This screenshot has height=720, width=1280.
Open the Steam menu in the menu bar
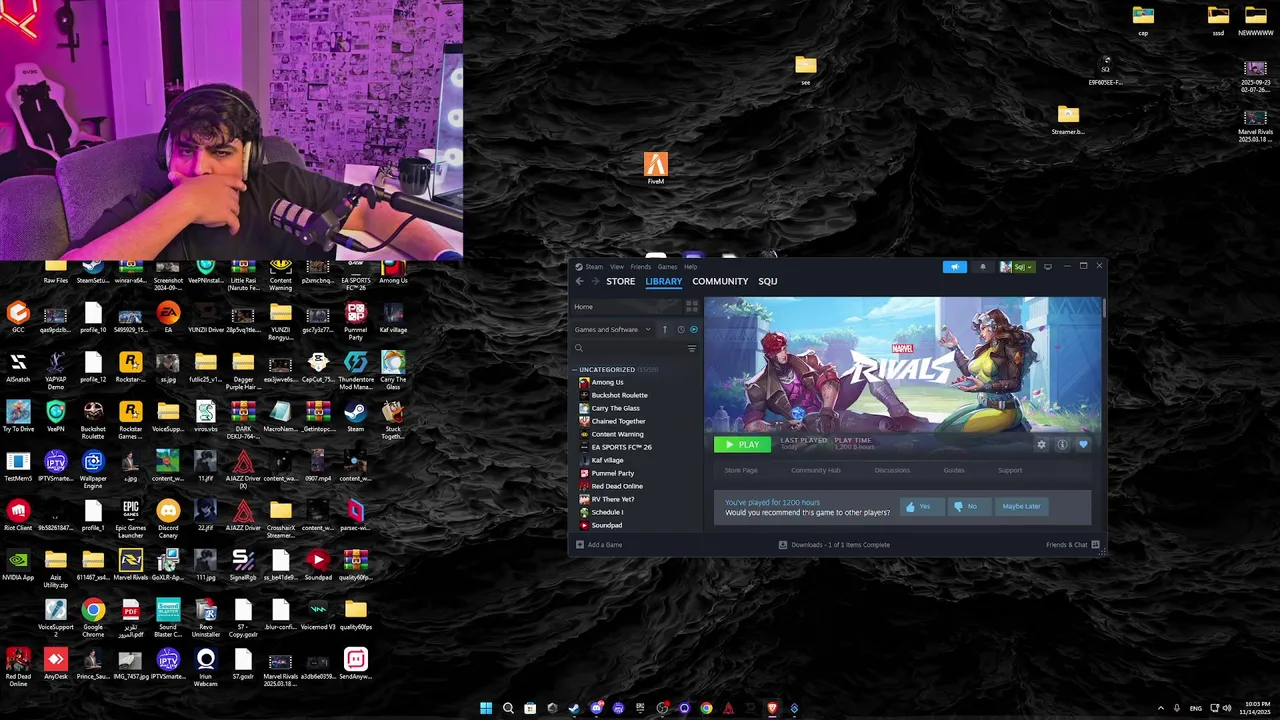pyautogui.click(x=594, y=267)
